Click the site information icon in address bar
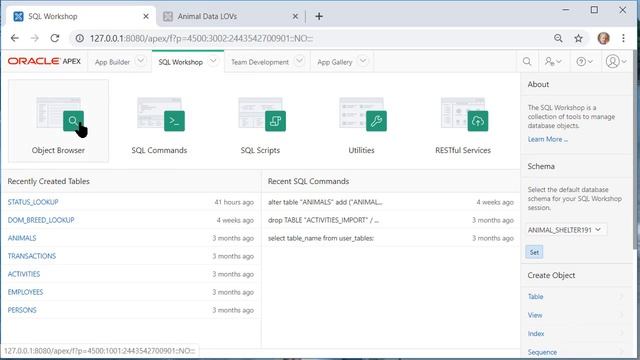This screenshot has width=640, height=360. click(80, 38)
